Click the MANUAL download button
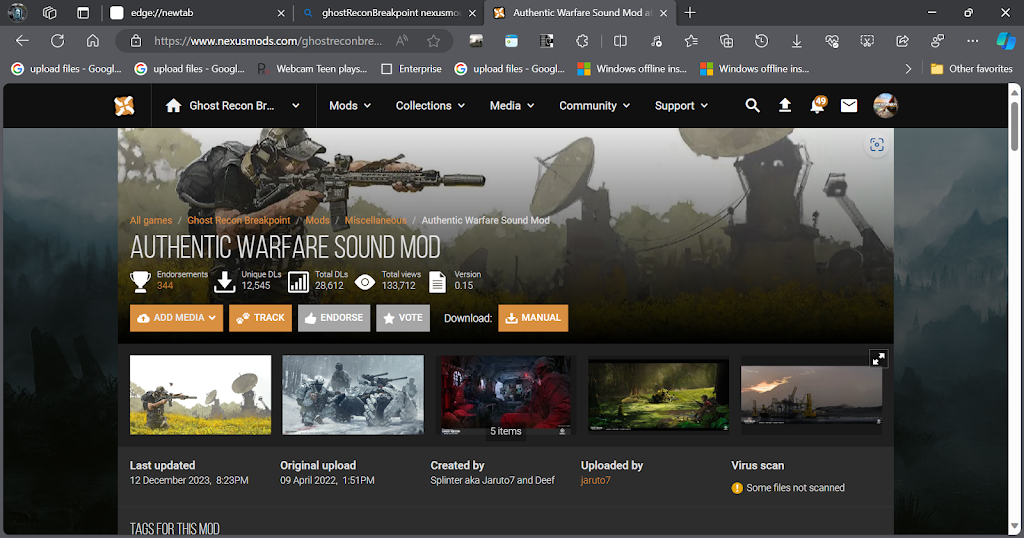 click(x=533, y=318)
